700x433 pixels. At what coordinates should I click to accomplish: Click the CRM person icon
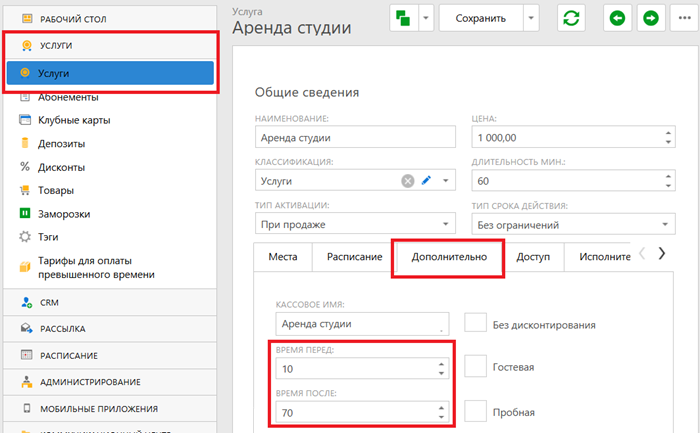tap(27, 302)
